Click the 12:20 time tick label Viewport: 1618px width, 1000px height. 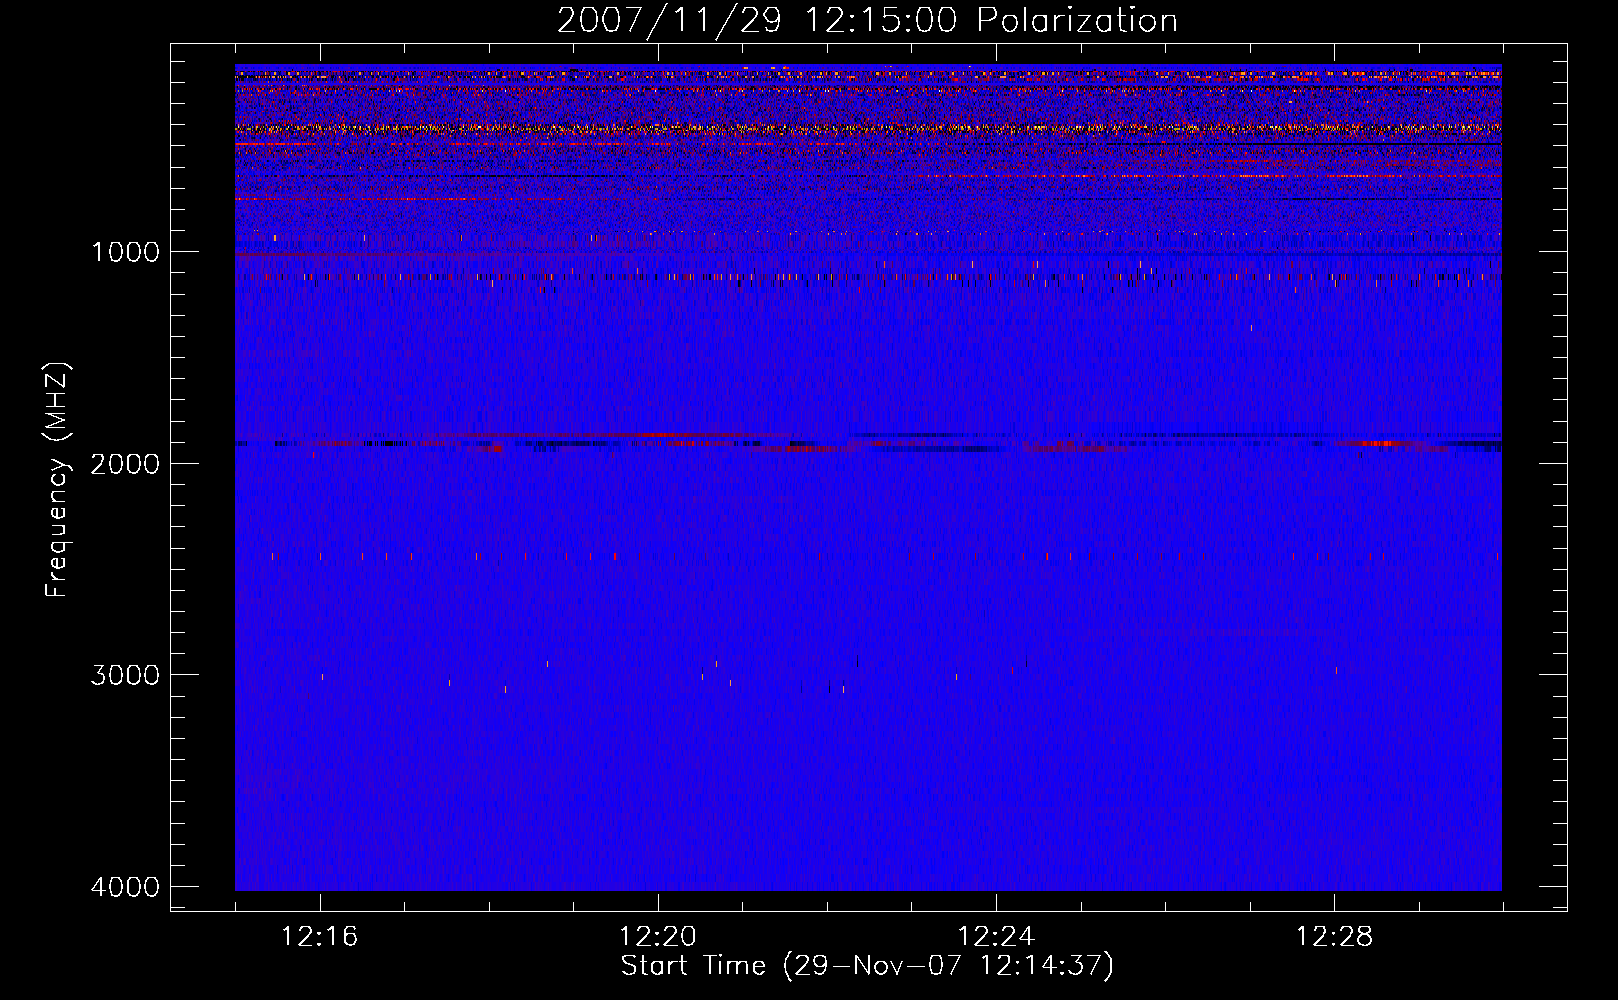click(x=658, y=937)
